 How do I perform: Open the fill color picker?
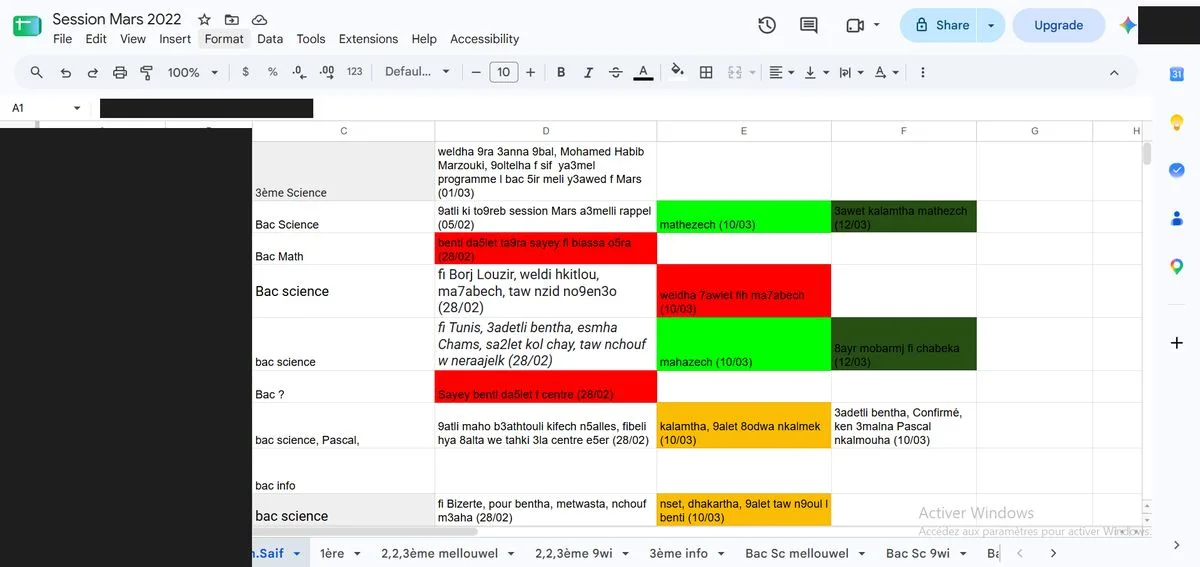coord(677,72)
